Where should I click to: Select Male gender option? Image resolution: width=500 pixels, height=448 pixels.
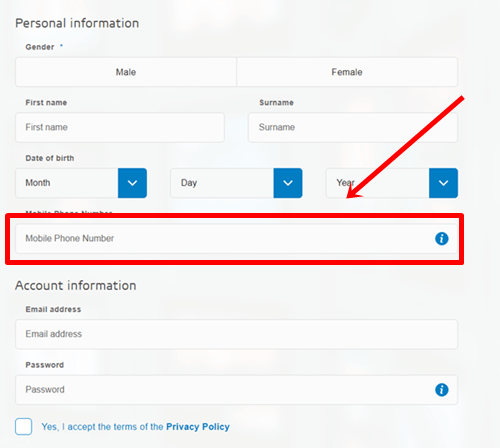coord(126,72)
